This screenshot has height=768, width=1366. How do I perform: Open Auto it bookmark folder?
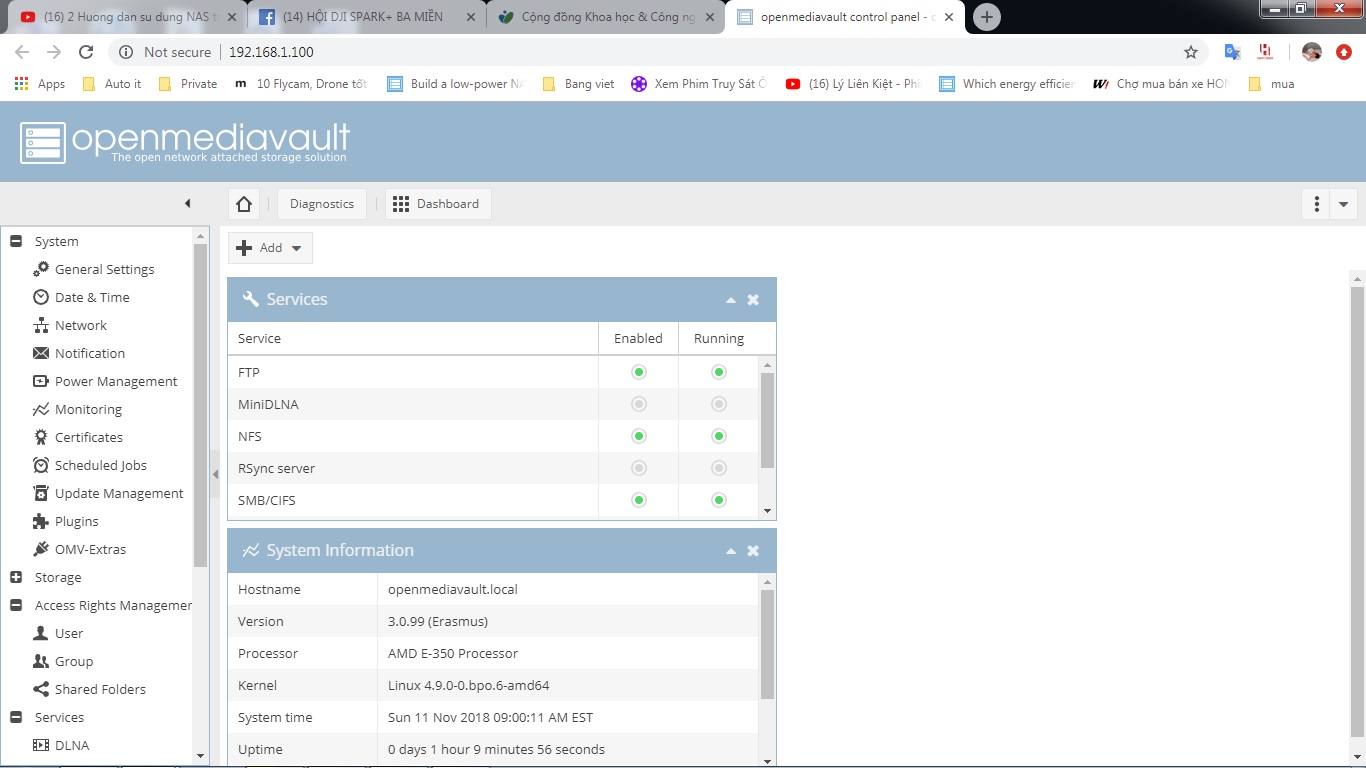(x=112, y=84)
